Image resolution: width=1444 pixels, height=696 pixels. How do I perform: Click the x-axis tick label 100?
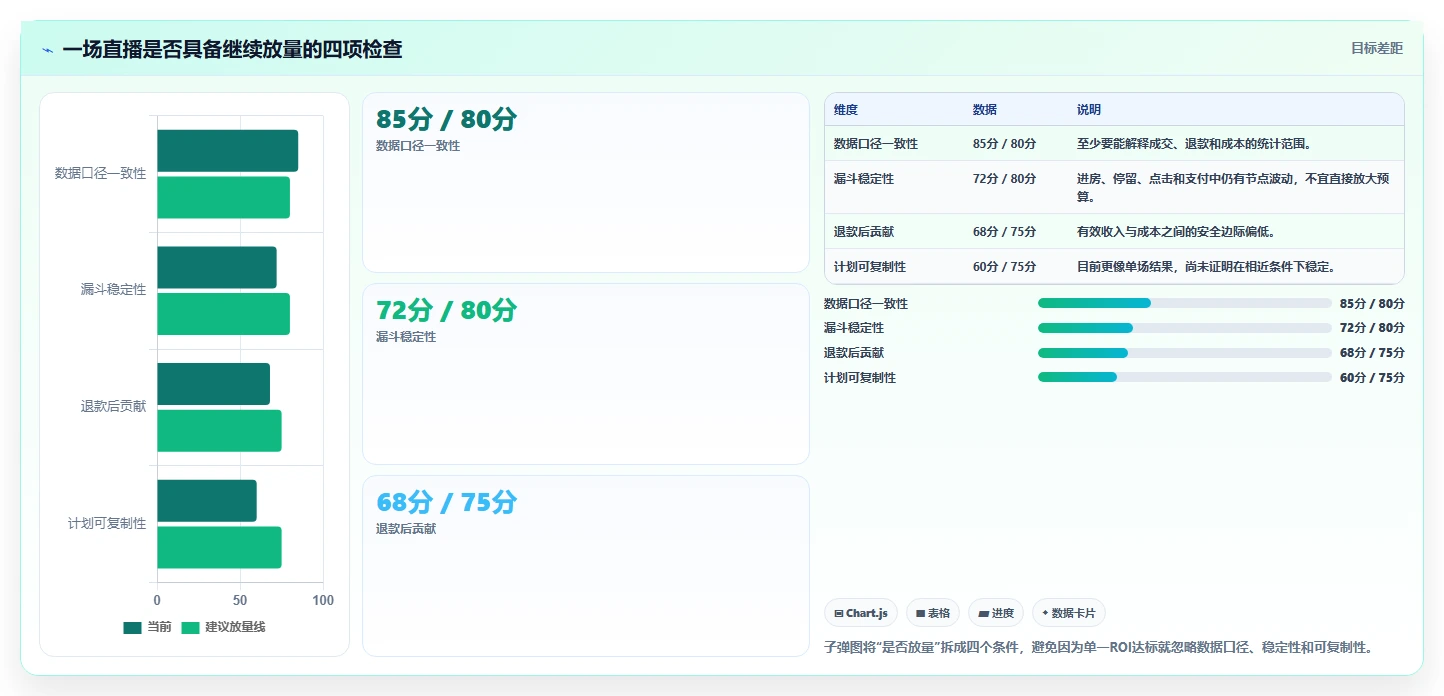(x=323, y=600)
